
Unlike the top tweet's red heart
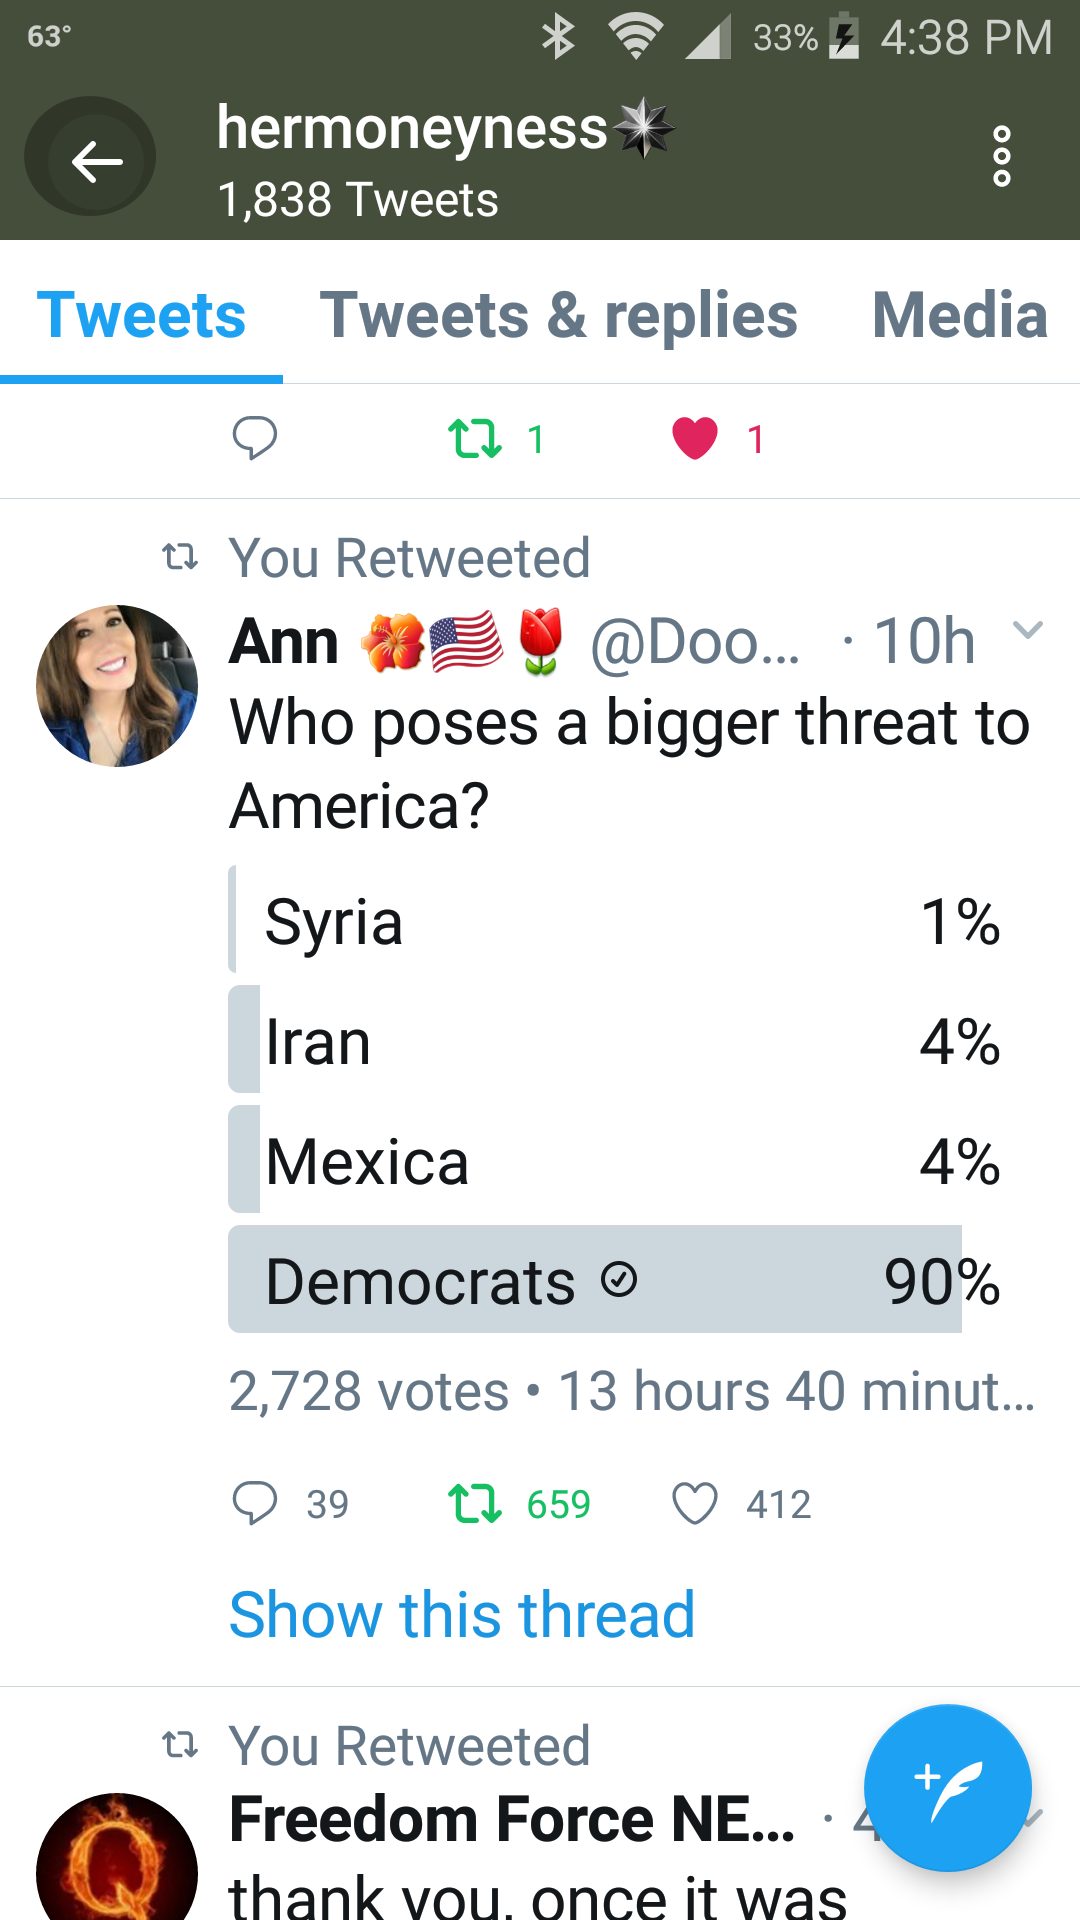(695, 438)
